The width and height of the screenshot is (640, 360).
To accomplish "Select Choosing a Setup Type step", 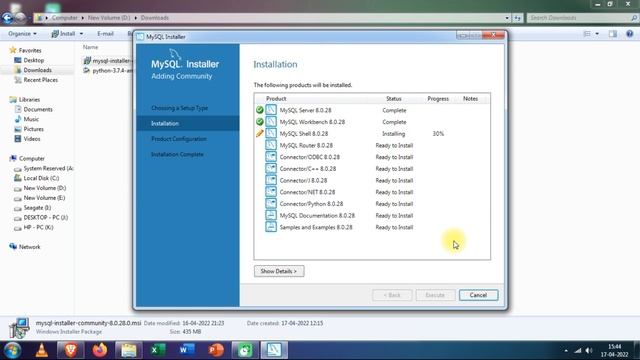I will pos(180,108).
